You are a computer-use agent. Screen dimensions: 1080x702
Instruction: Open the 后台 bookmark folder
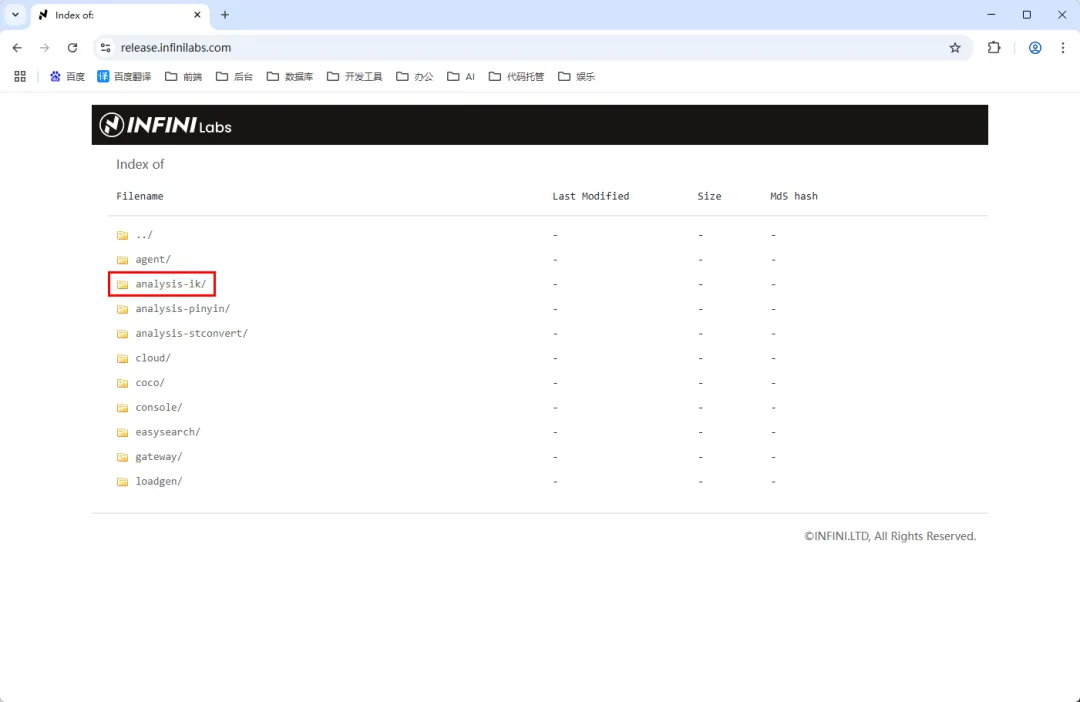234,76
